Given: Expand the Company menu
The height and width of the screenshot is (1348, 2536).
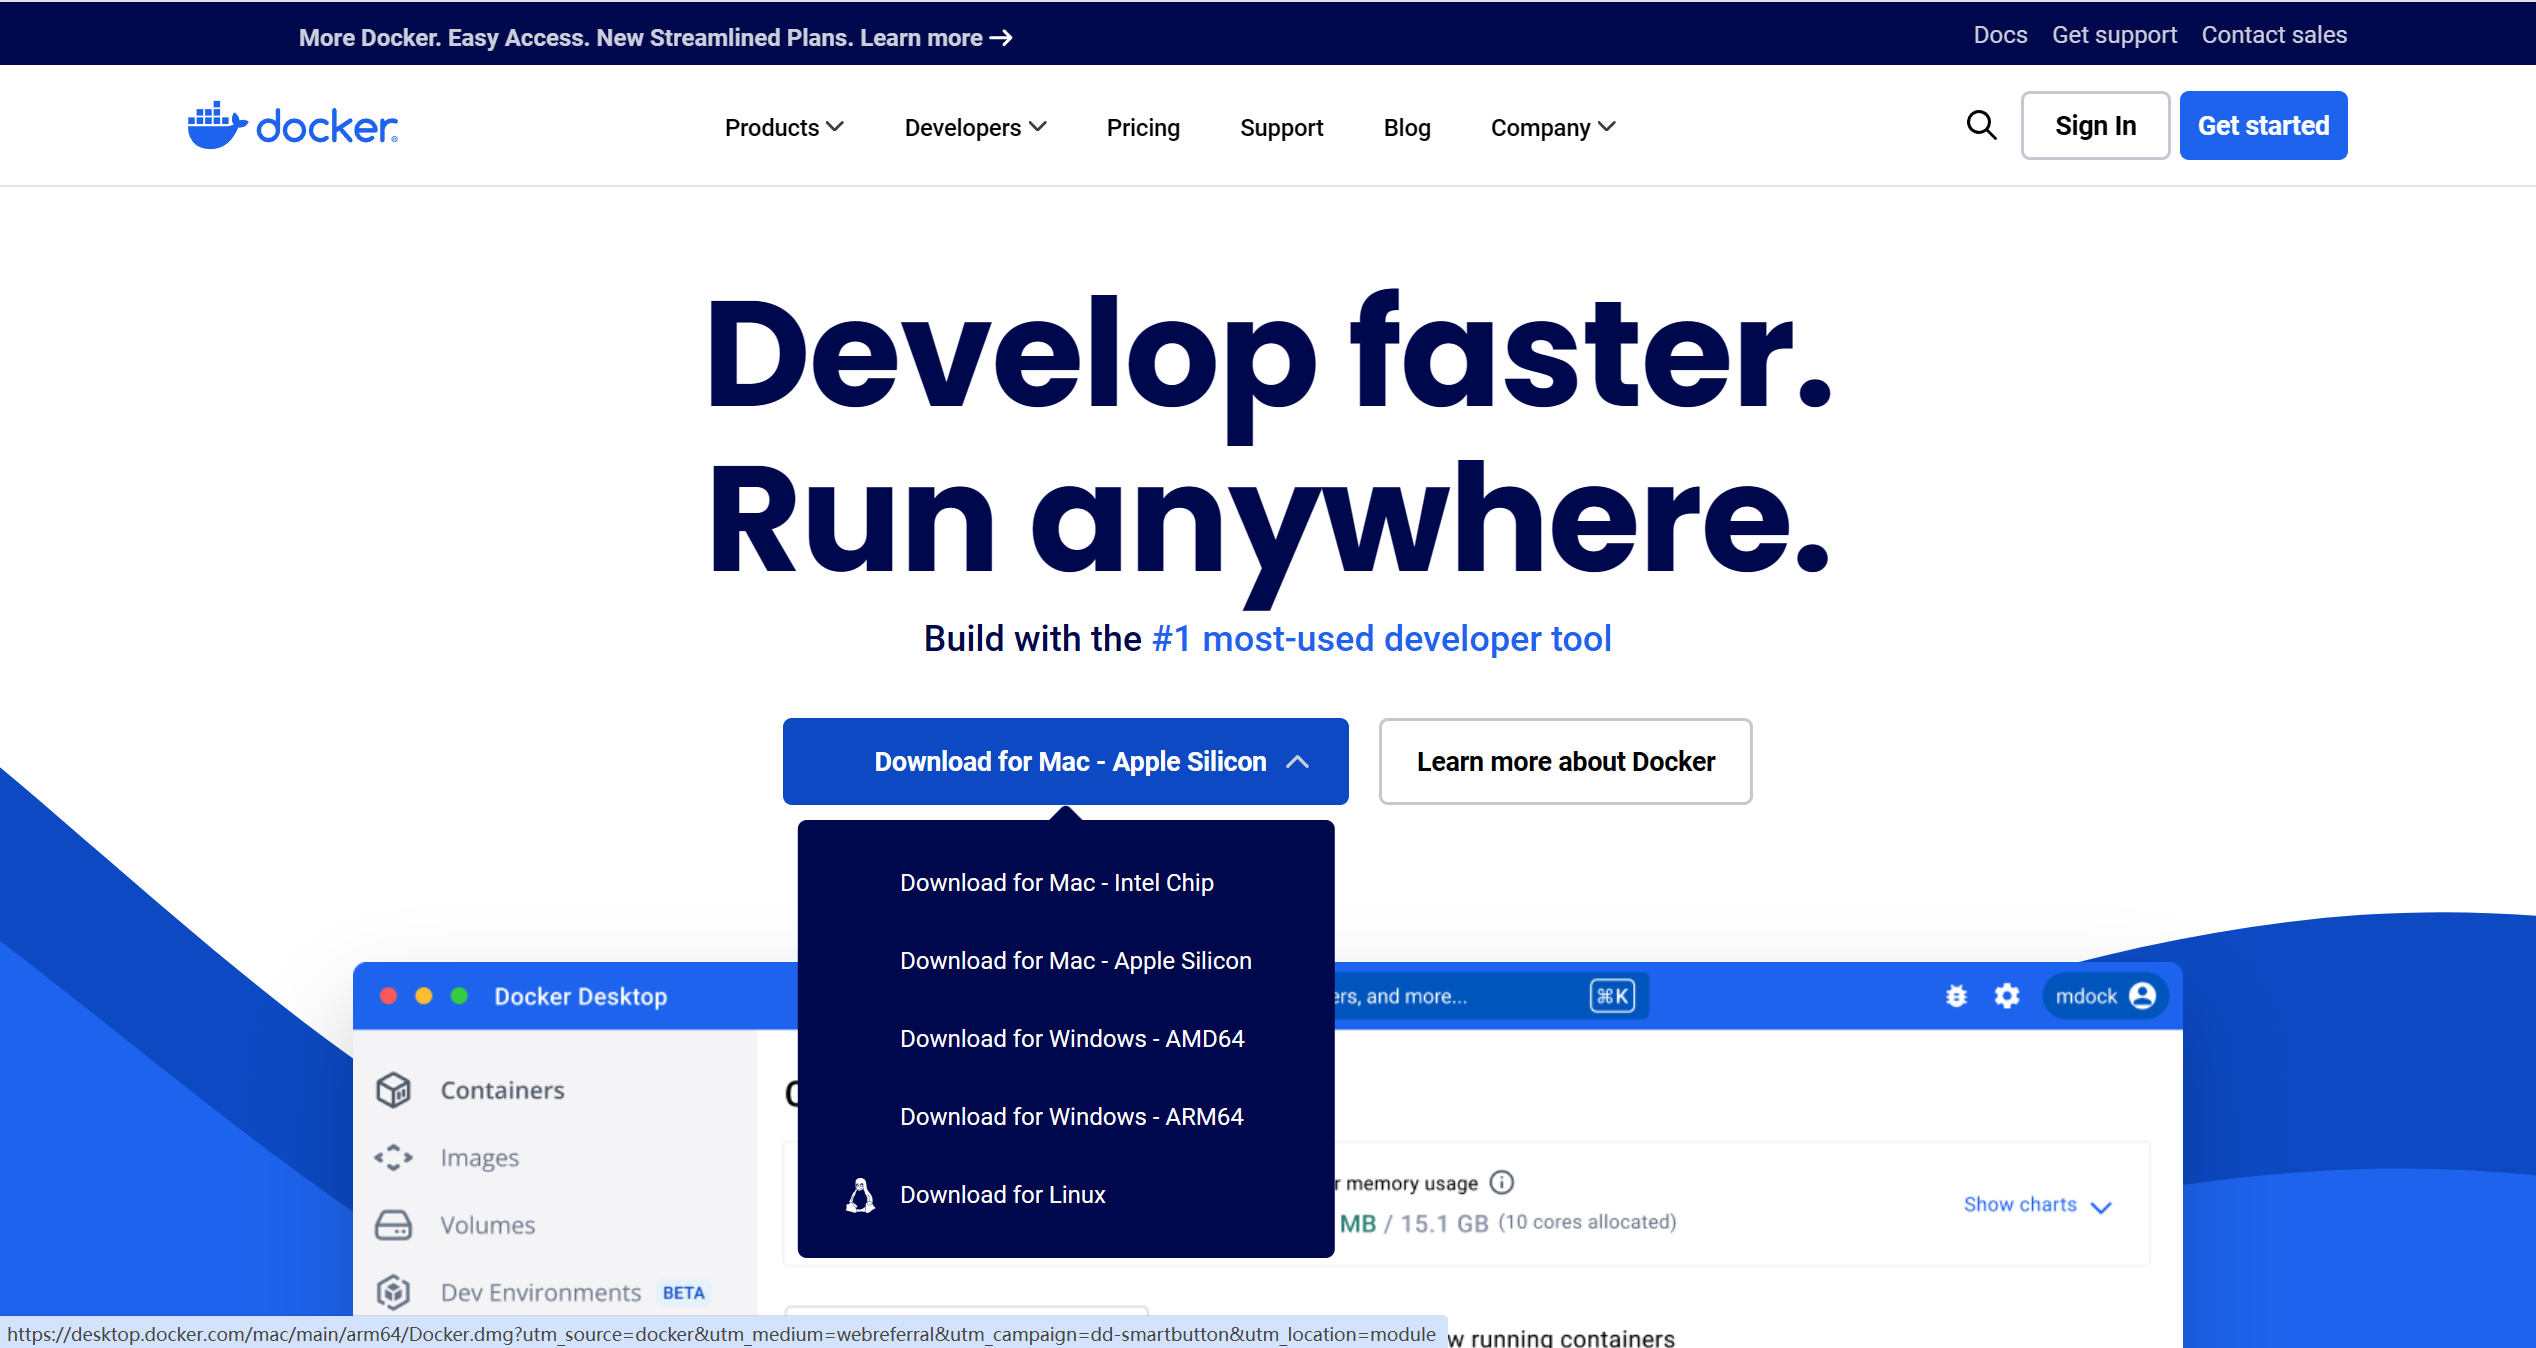Looking at the screenshot, I should (x=1552, y=128).
